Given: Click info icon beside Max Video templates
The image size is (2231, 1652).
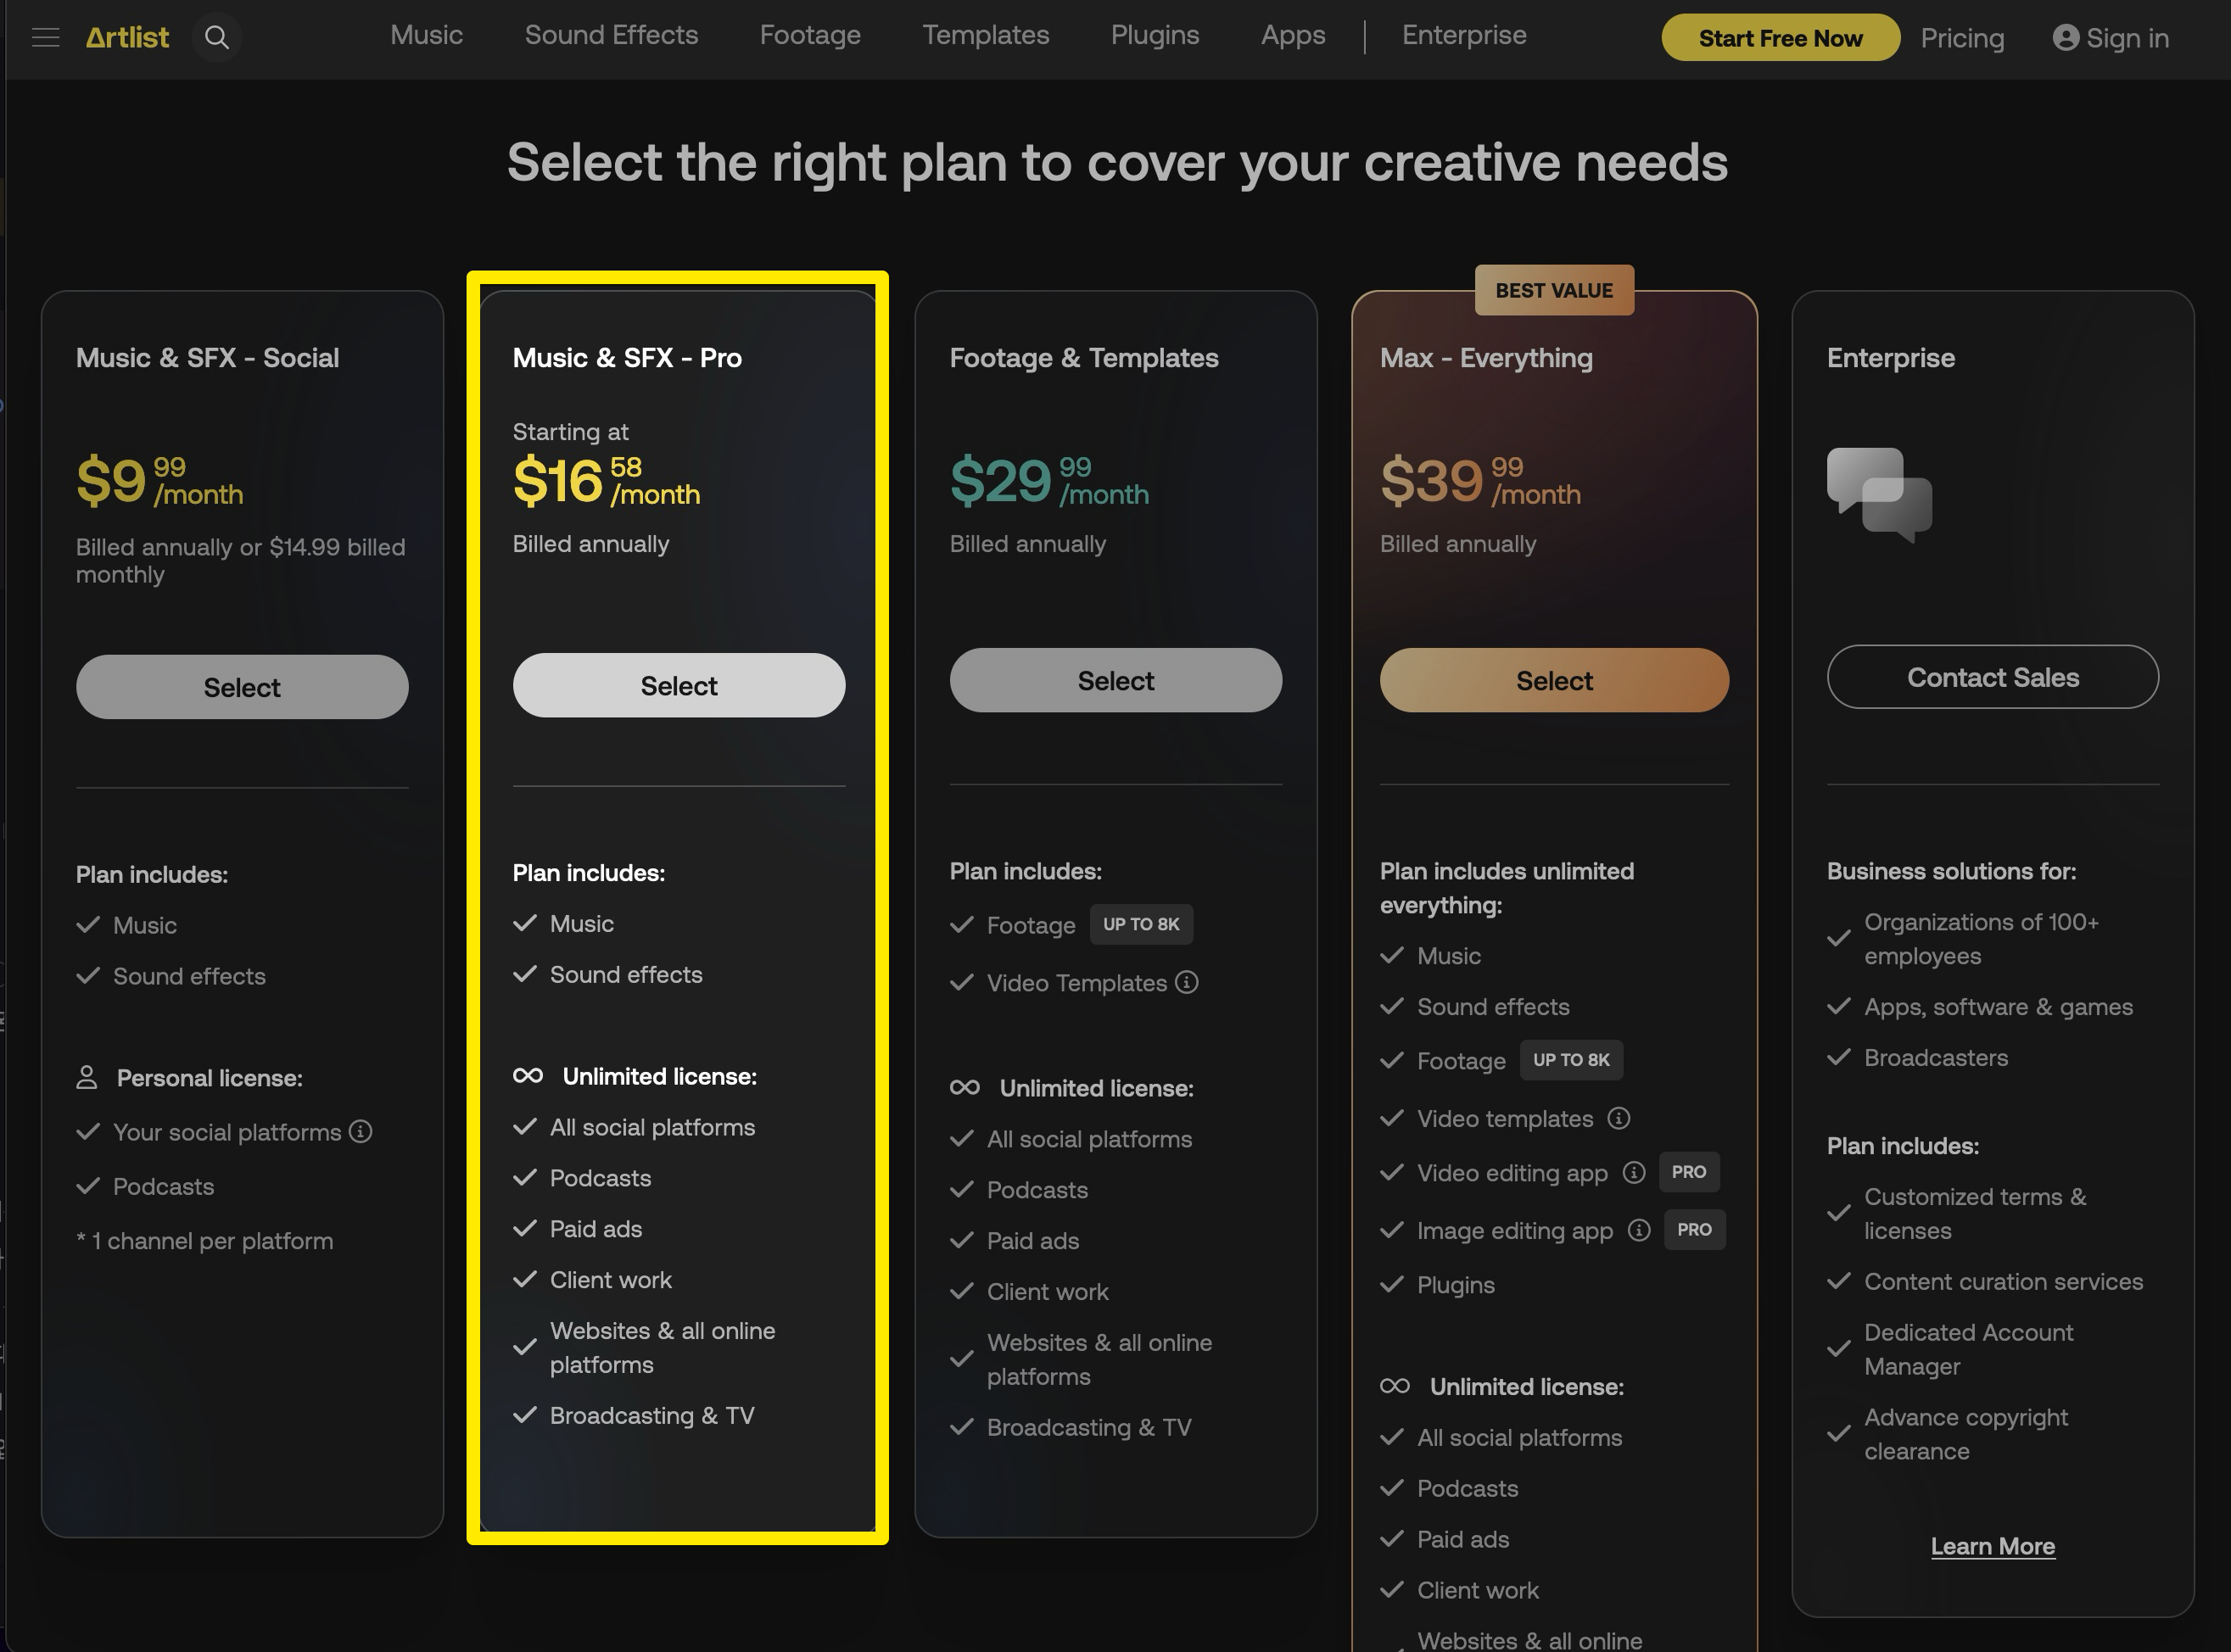Looking at the screenshot, I should click(1618, 1119).
